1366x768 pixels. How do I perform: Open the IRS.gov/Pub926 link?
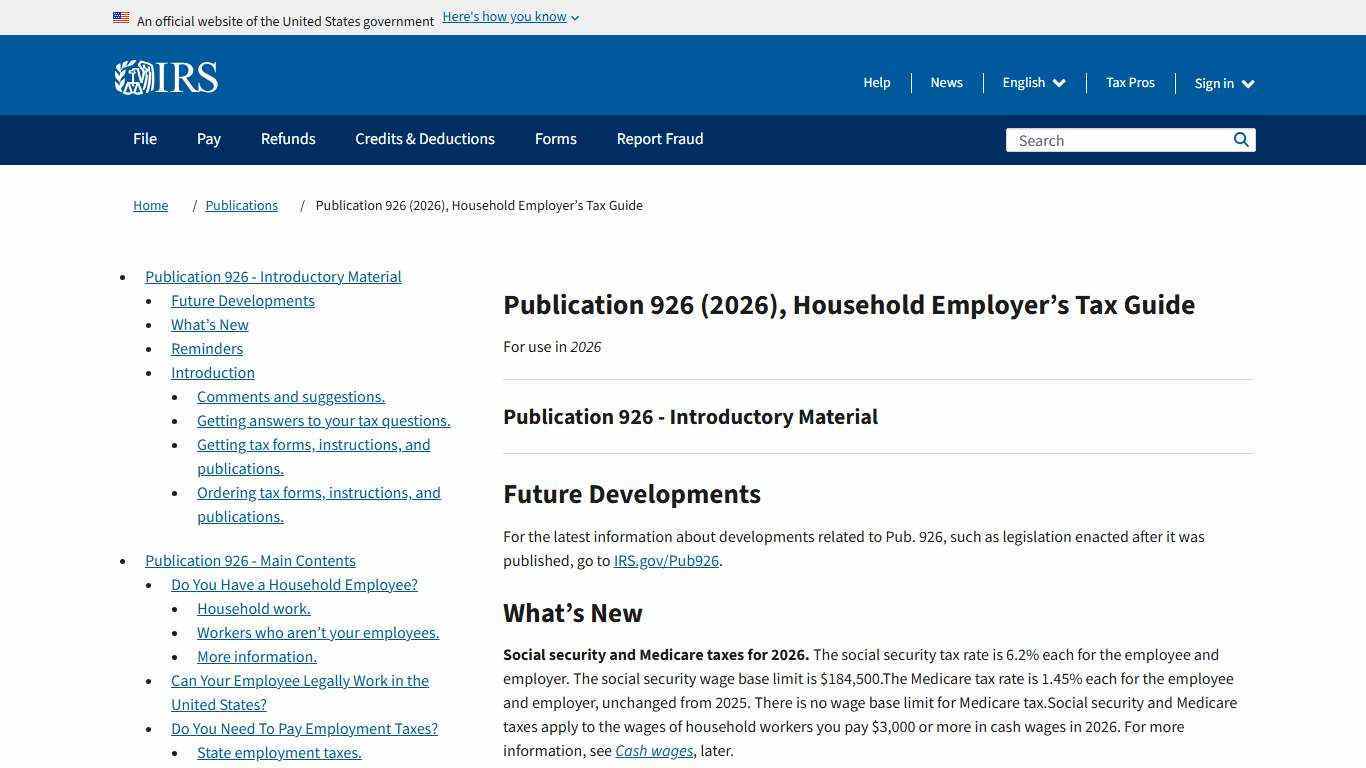(665, 560)
